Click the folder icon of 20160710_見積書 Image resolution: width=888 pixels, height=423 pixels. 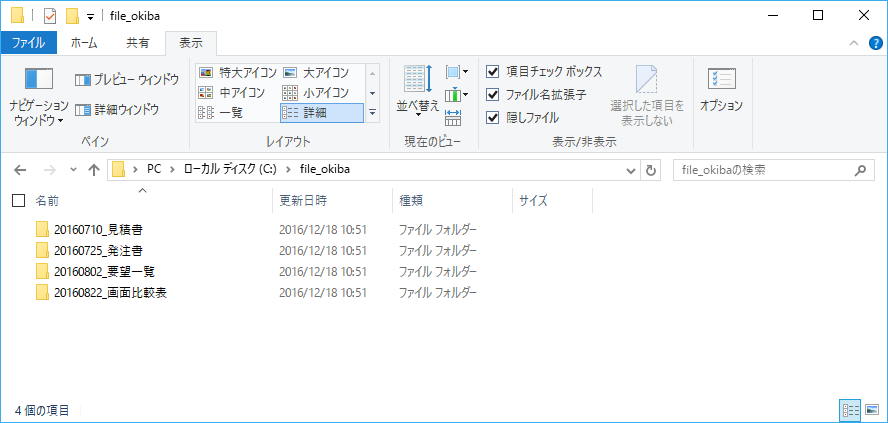42,229
